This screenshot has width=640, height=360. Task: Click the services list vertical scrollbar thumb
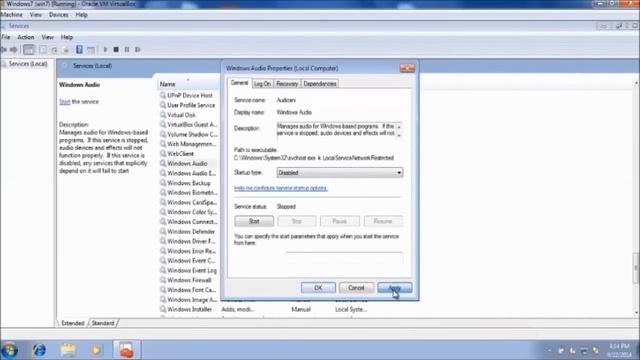point(636,269)
